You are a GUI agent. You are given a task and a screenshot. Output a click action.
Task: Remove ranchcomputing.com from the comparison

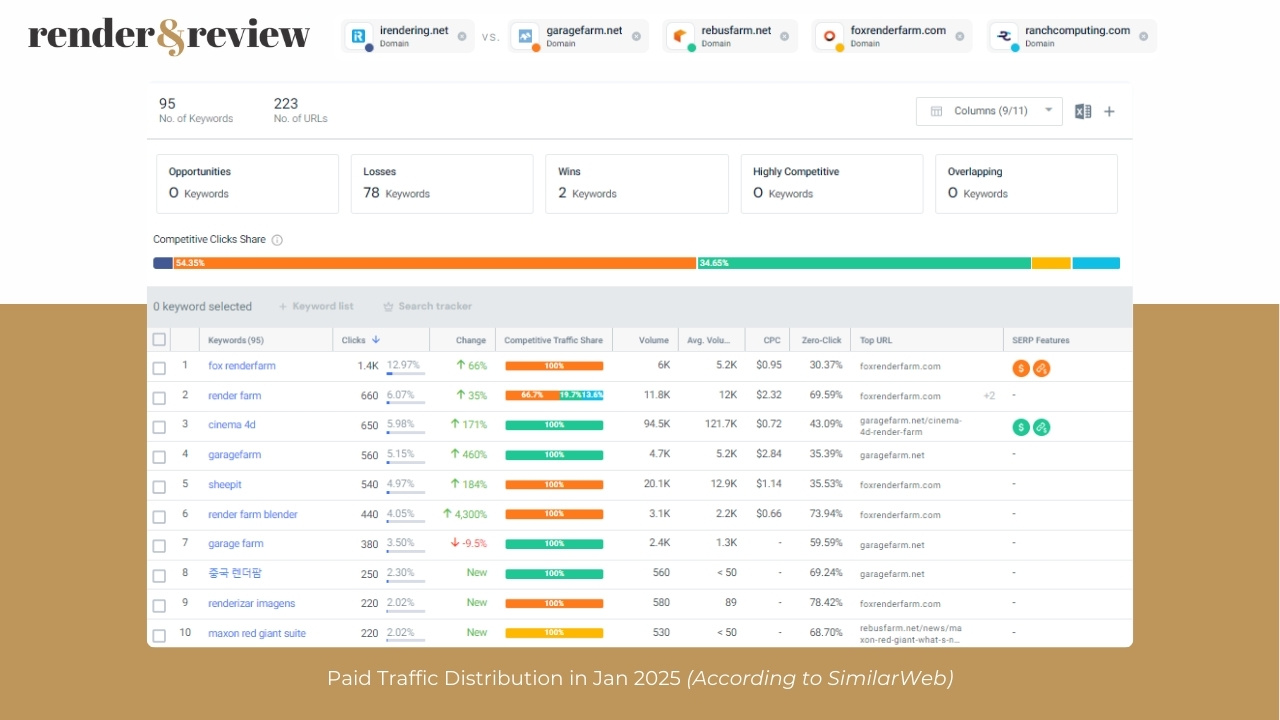pos(1144,36)
